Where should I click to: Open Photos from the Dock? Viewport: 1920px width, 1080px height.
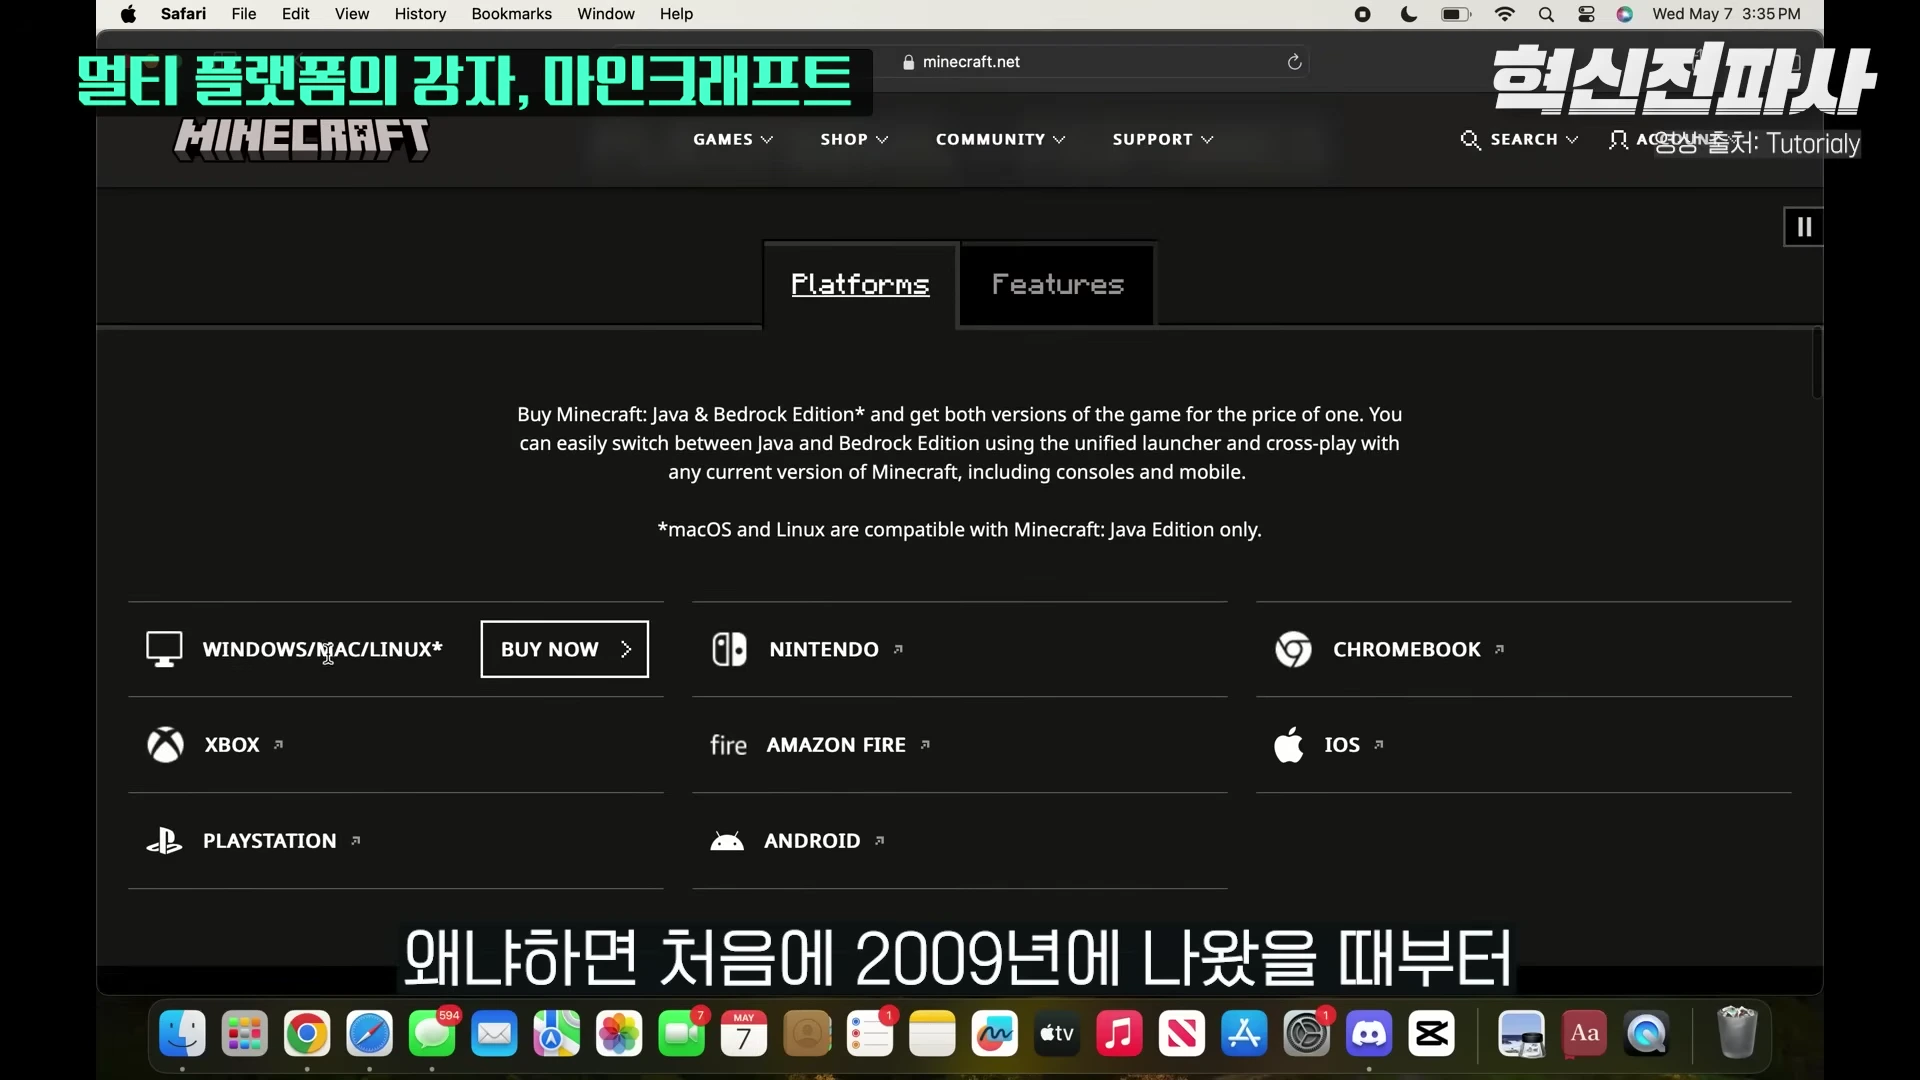click(x=619, y=1034)
